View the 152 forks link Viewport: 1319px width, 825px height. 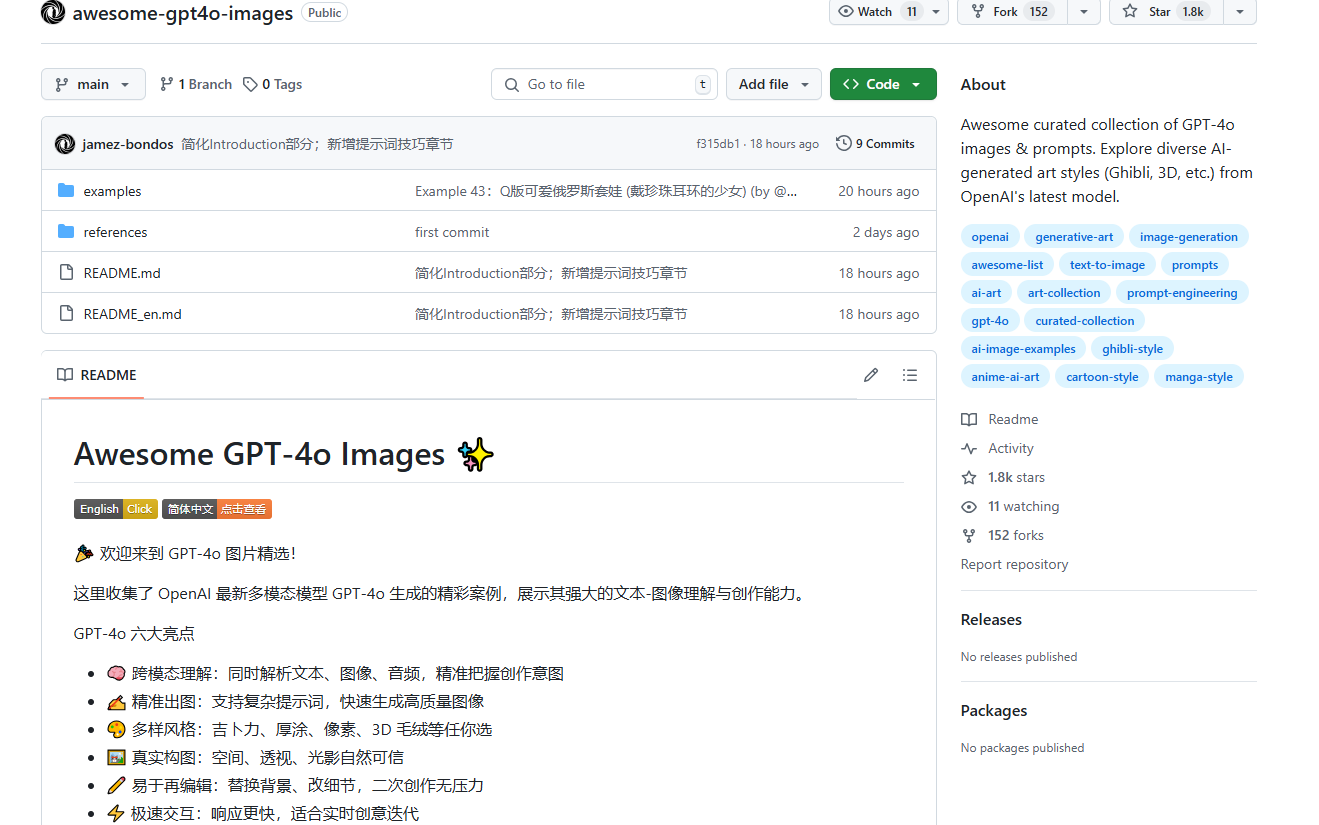(x=1003, y=535)
